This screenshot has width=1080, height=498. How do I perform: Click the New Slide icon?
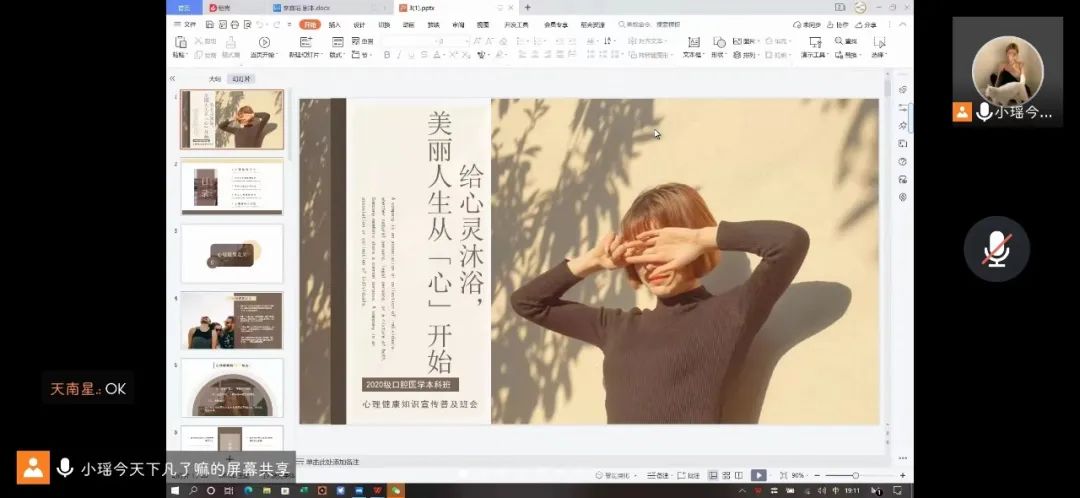(x=306, y=42)
